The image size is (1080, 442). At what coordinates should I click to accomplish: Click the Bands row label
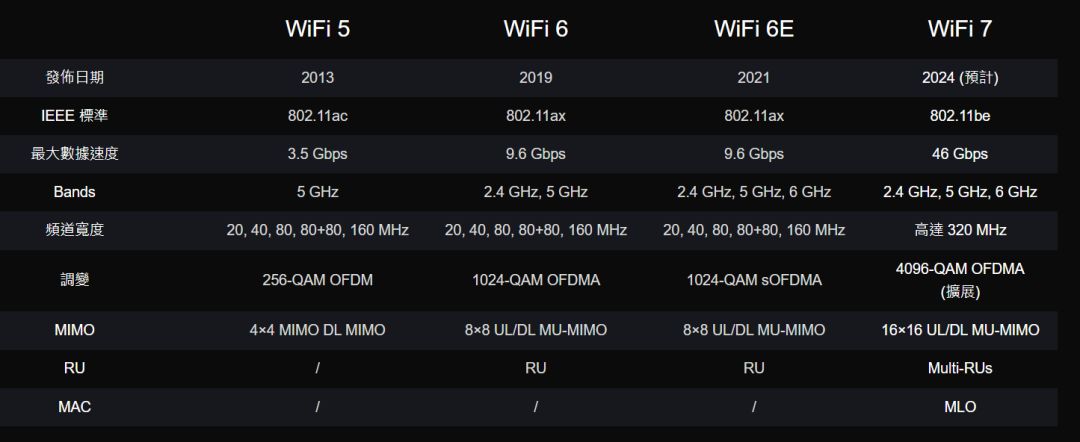coord(75,192)
